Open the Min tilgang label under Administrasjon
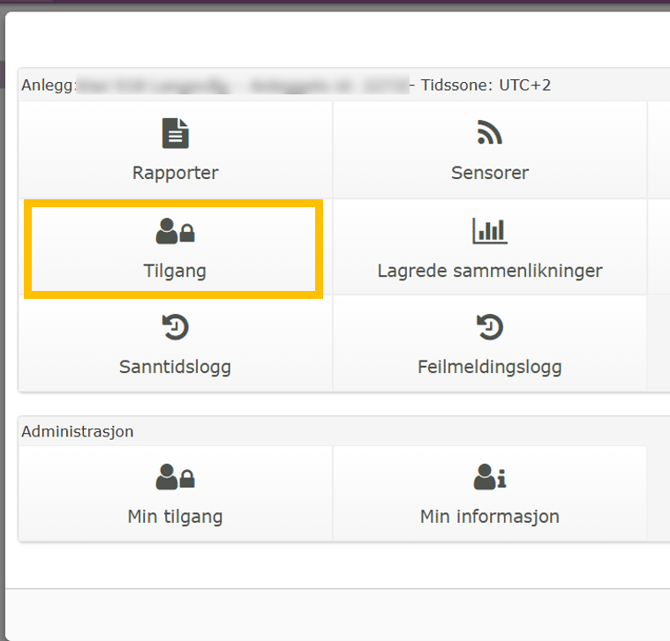 (x=175, y=517)
